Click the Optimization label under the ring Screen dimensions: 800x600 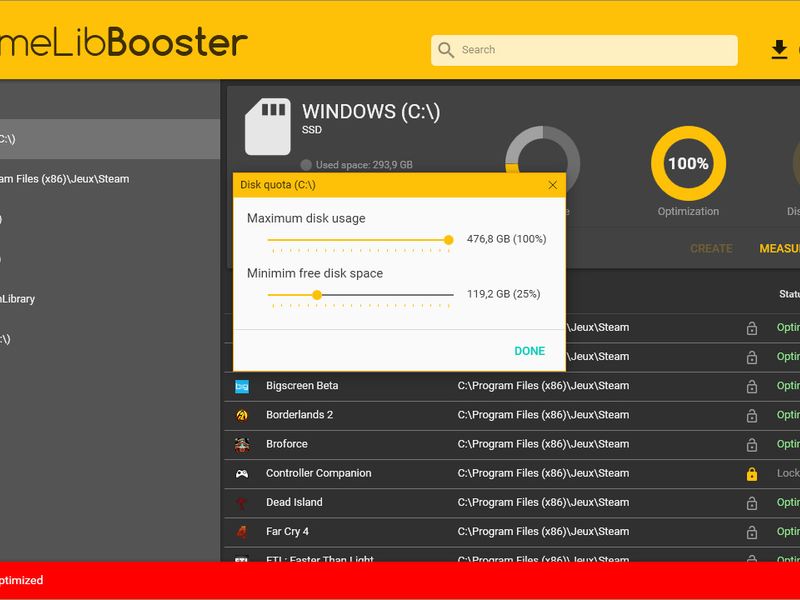pos(688,211)
